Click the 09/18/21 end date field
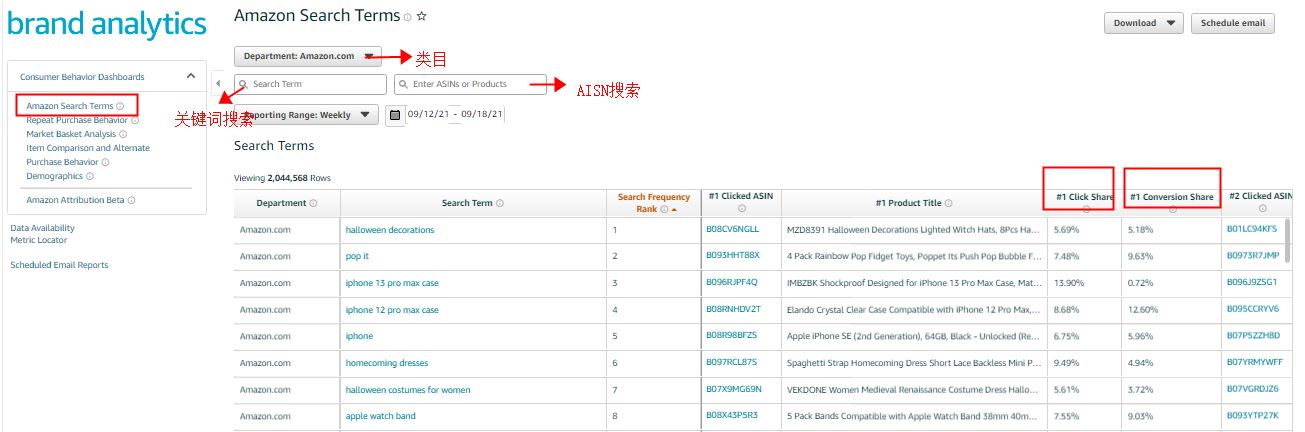 pos(482,115)
